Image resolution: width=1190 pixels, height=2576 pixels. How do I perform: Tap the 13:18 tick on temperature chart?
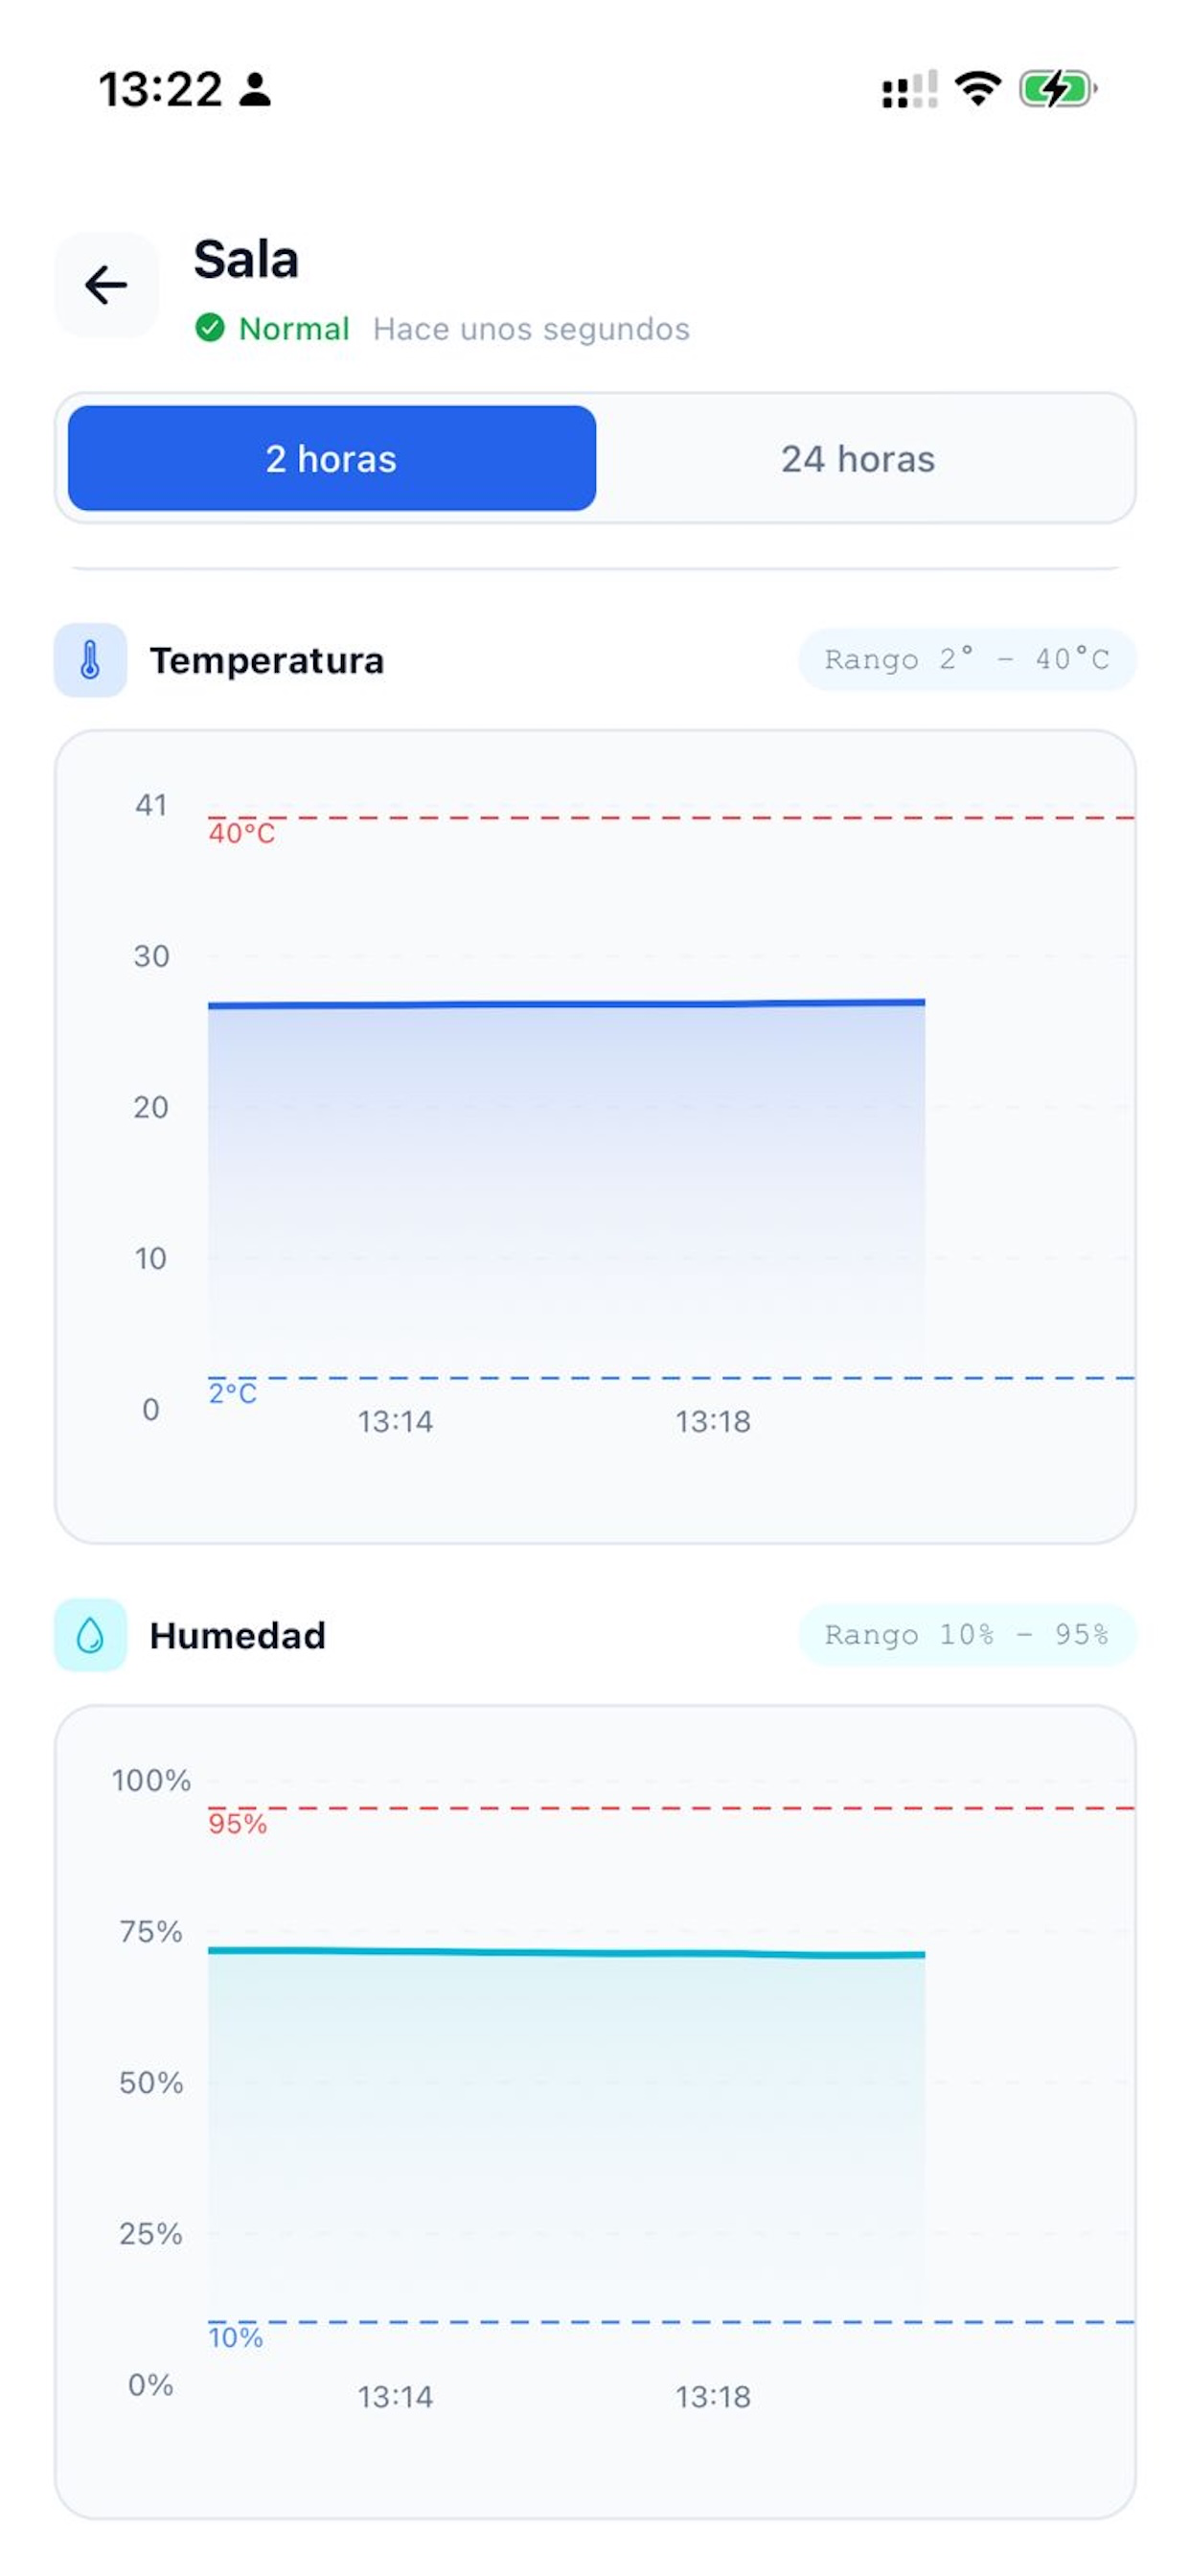click(x=712, y=1421)
